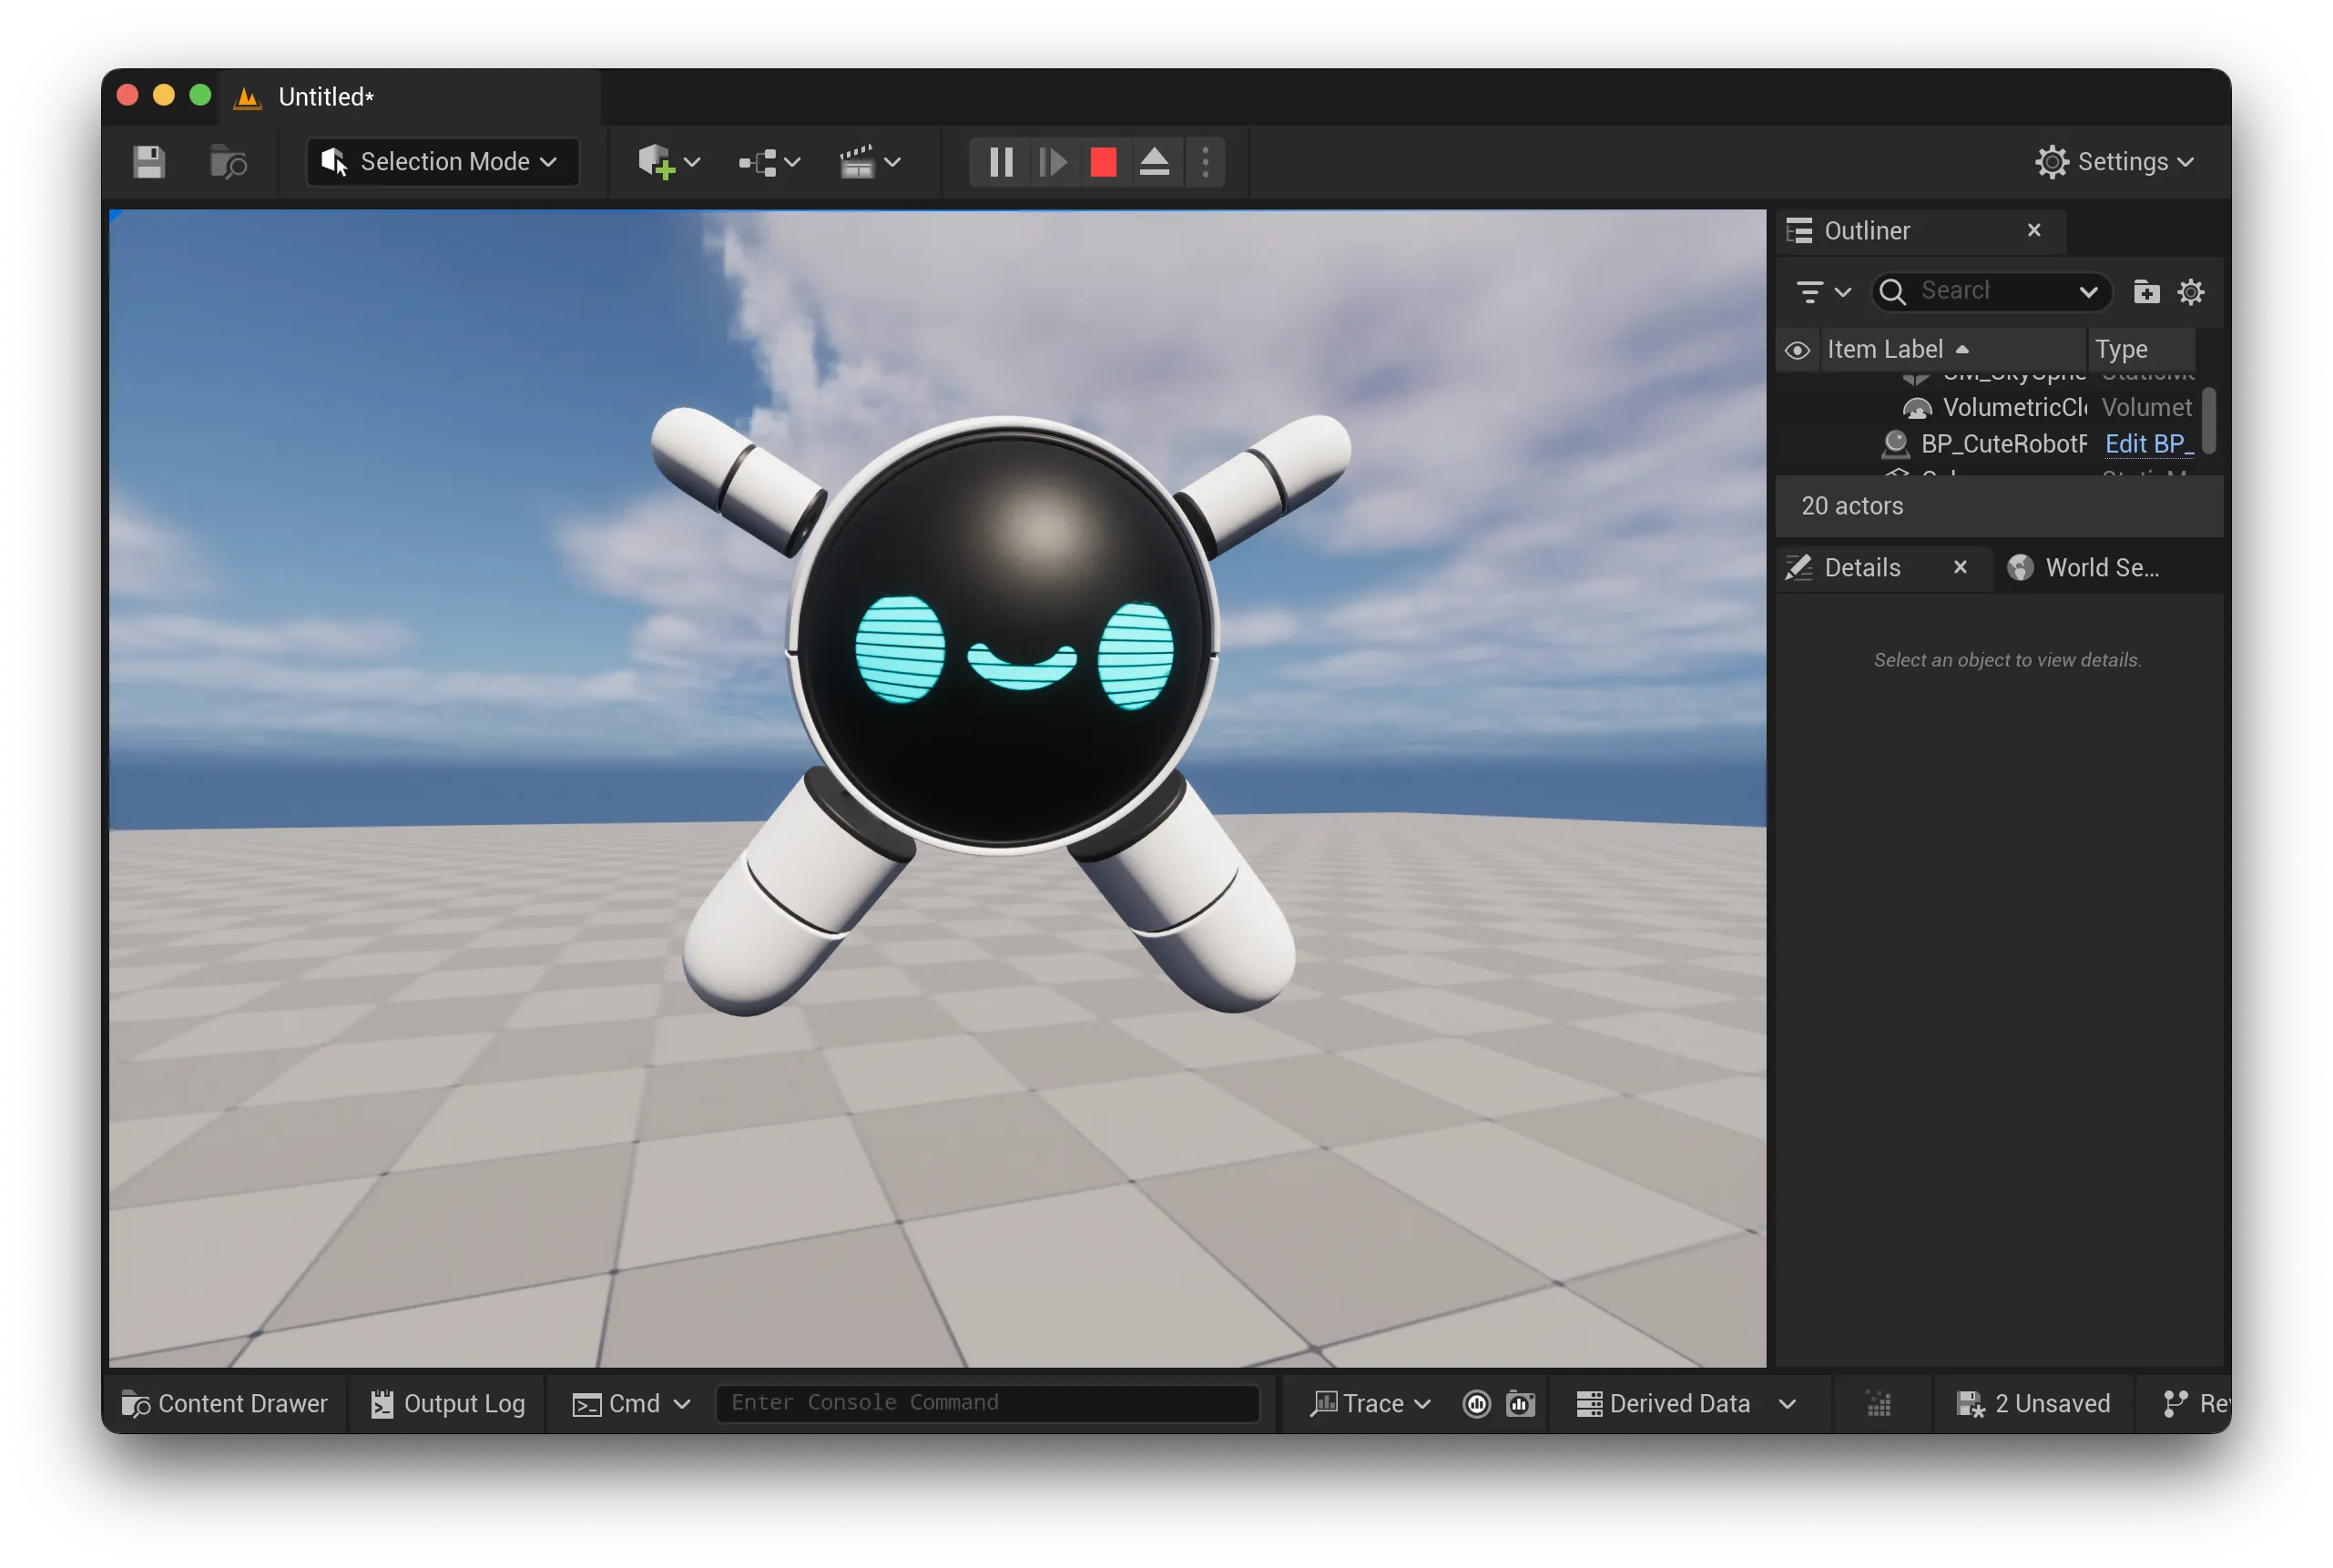Click the console command input field
Image resolution: width=2333 pixels, height=1568 pixels.
986,1403
